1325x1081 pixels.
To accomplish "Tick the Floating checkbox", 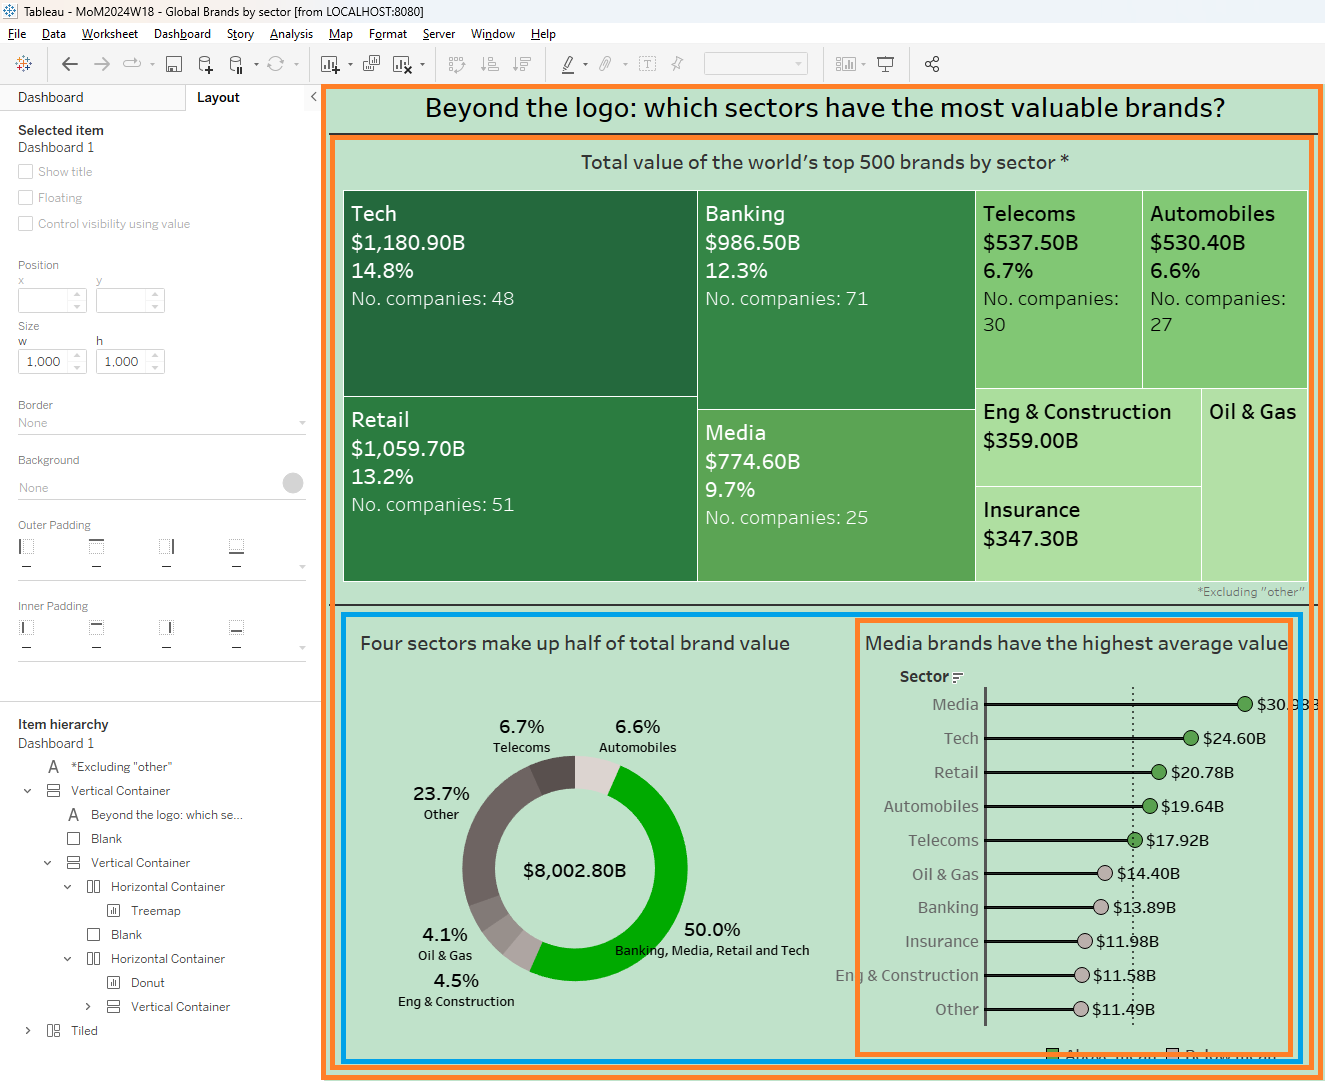I will (26, 198).
